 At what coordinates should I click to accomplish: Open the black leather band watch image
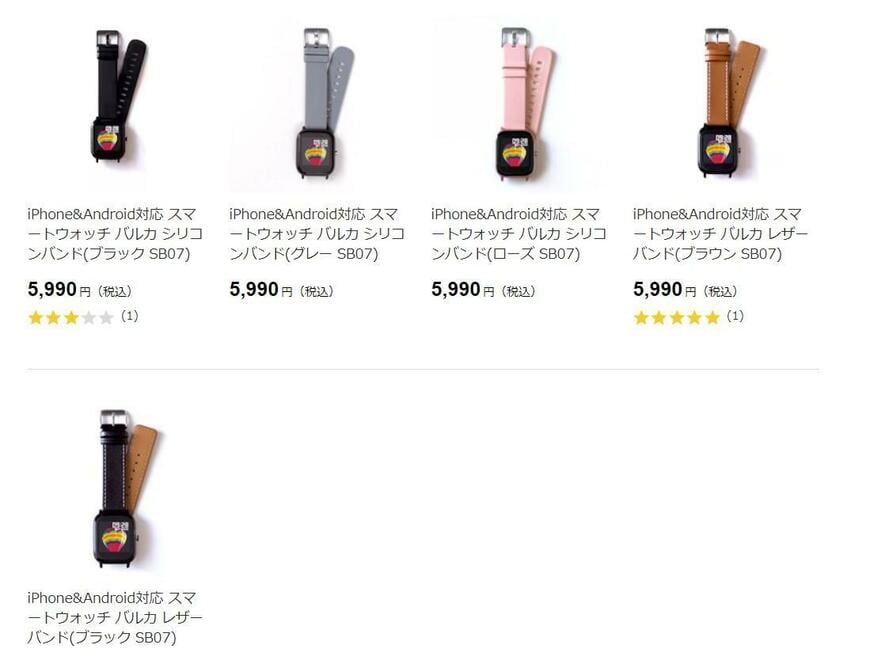(115, 488)
